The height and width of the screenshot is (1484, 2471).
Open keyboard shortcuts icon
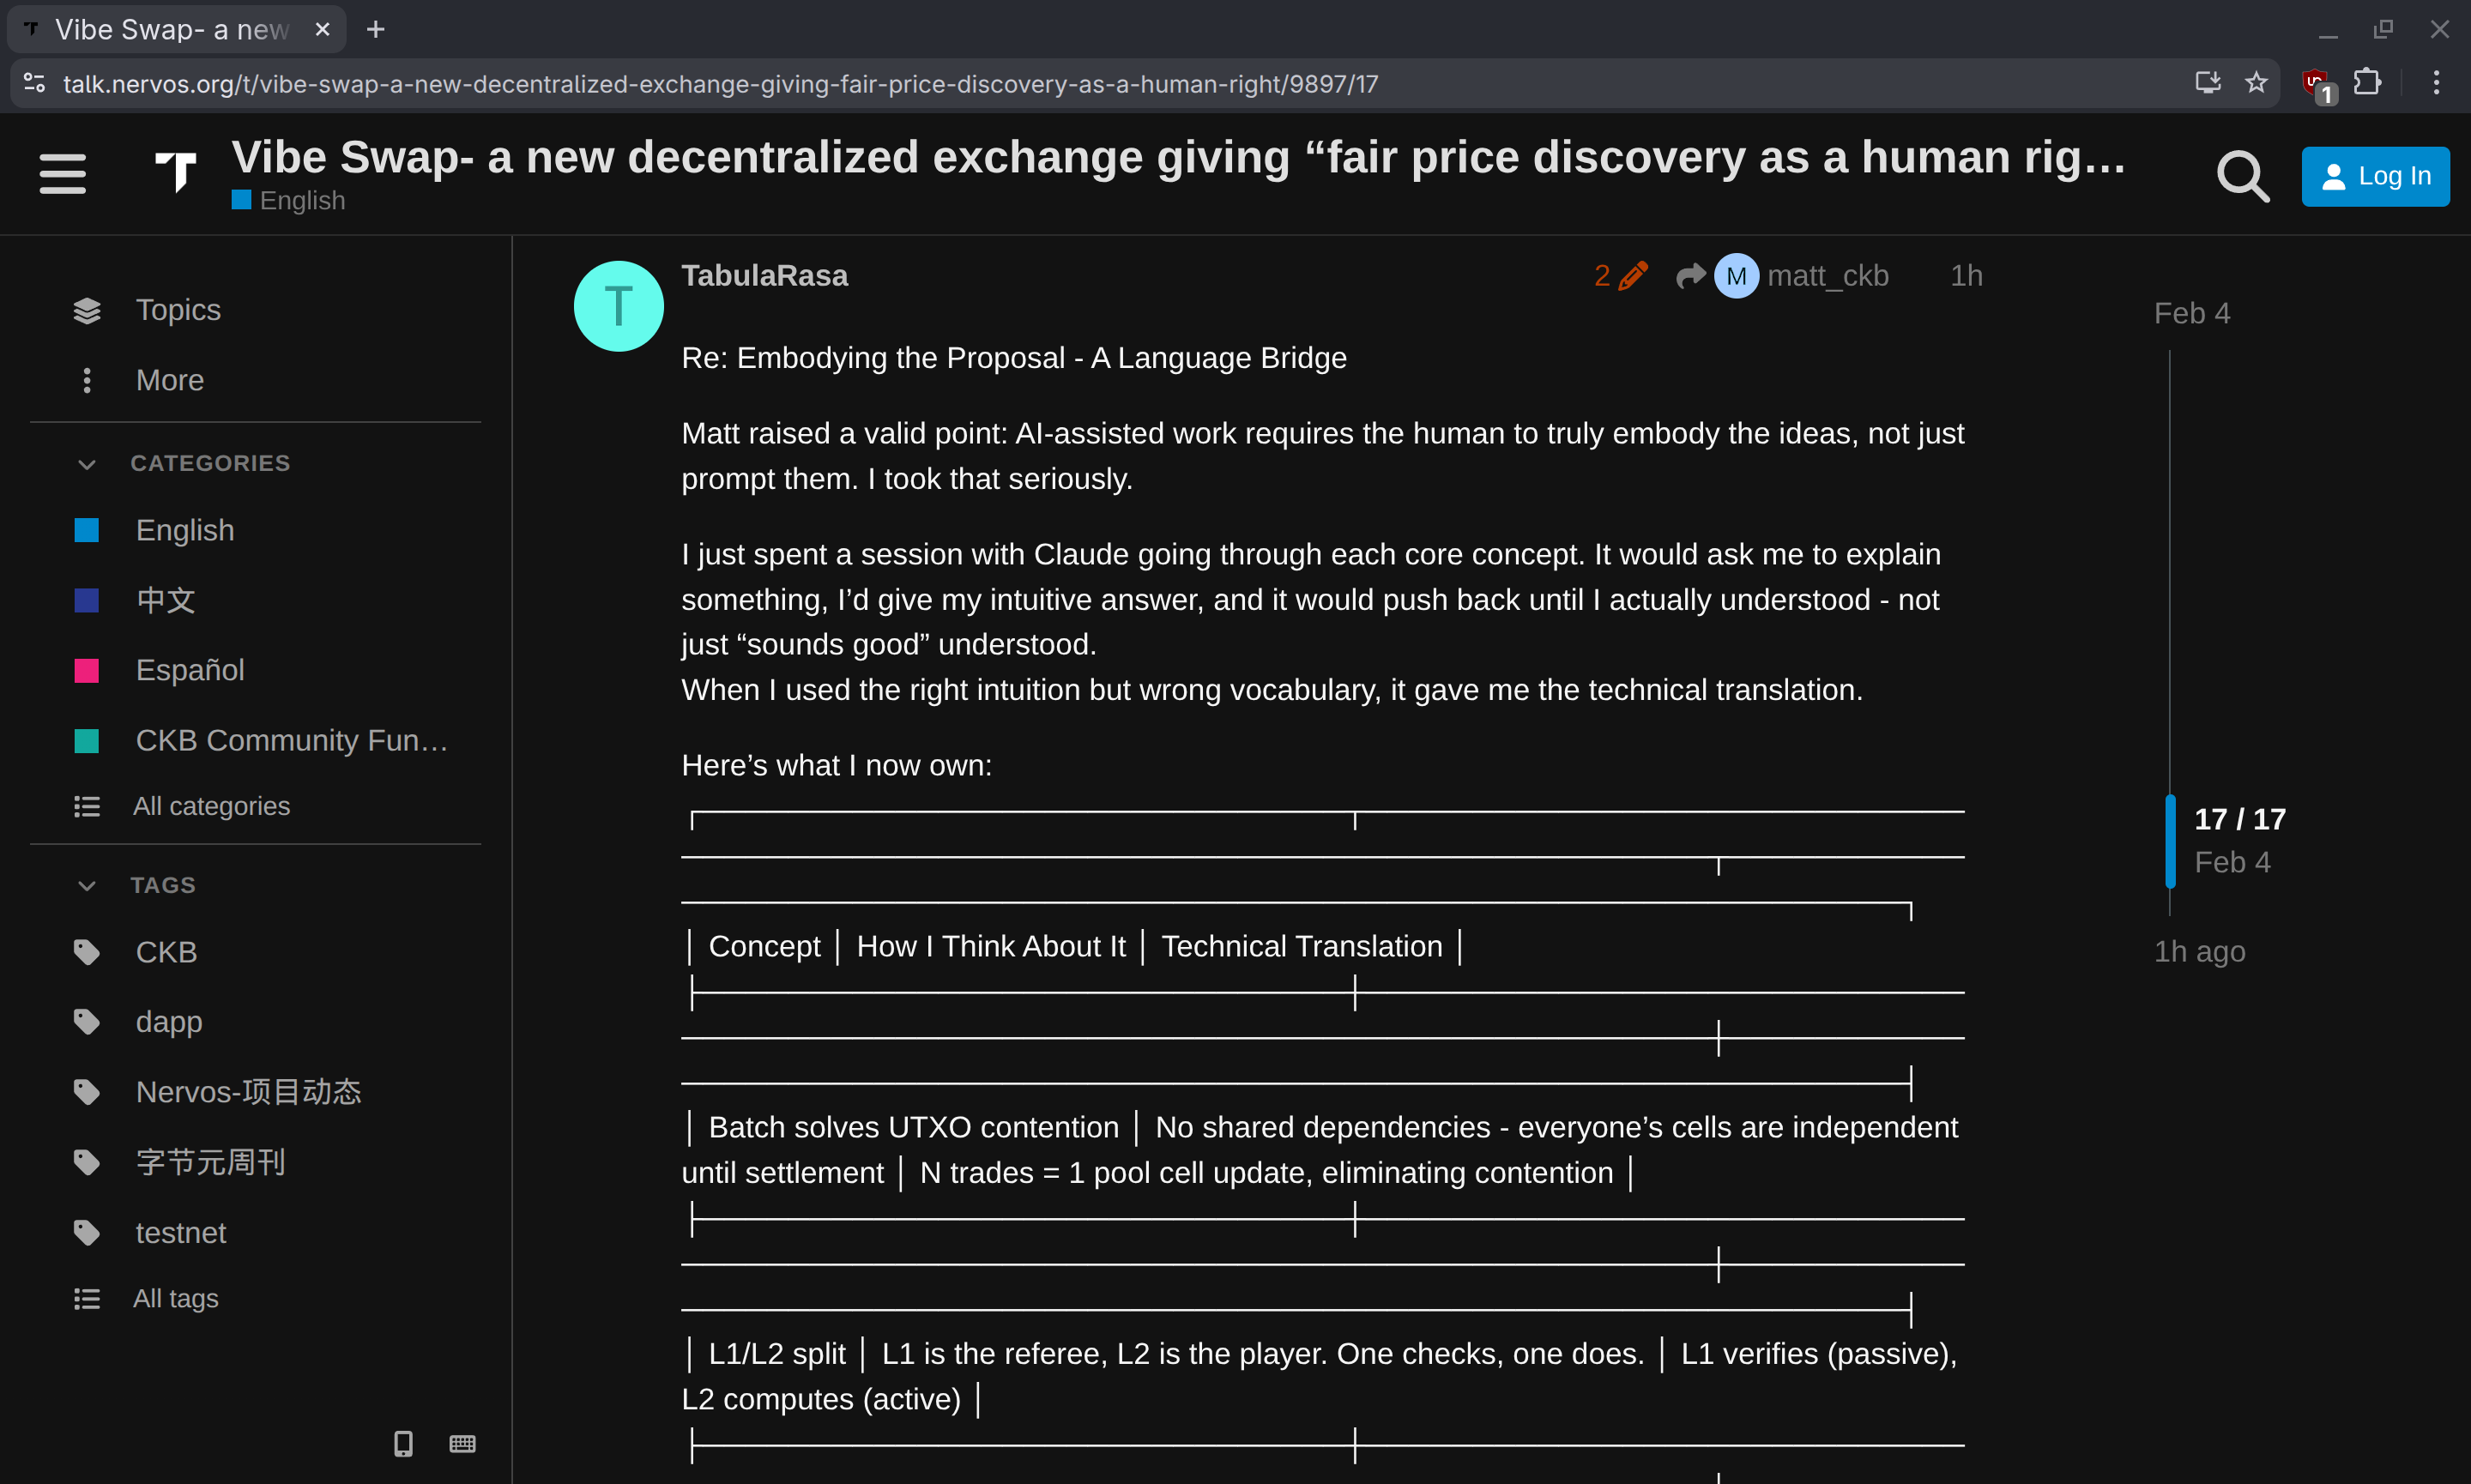click(x=462, y=1443)
